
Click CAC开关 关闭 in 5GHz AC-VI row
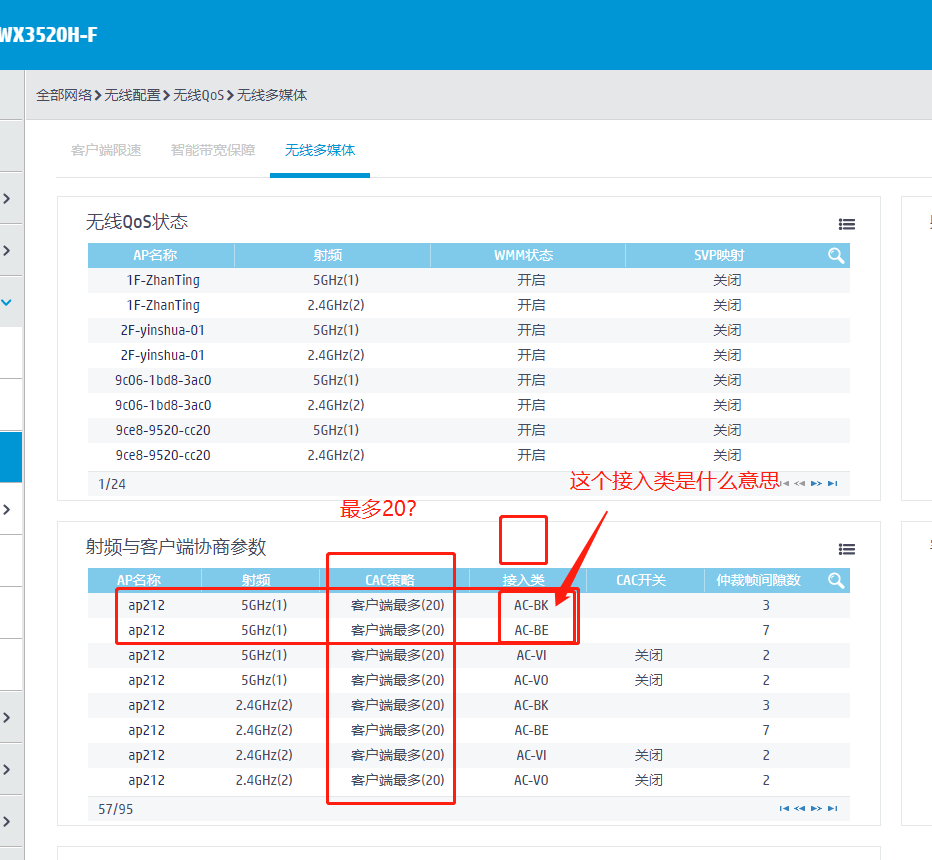[648, 655]
